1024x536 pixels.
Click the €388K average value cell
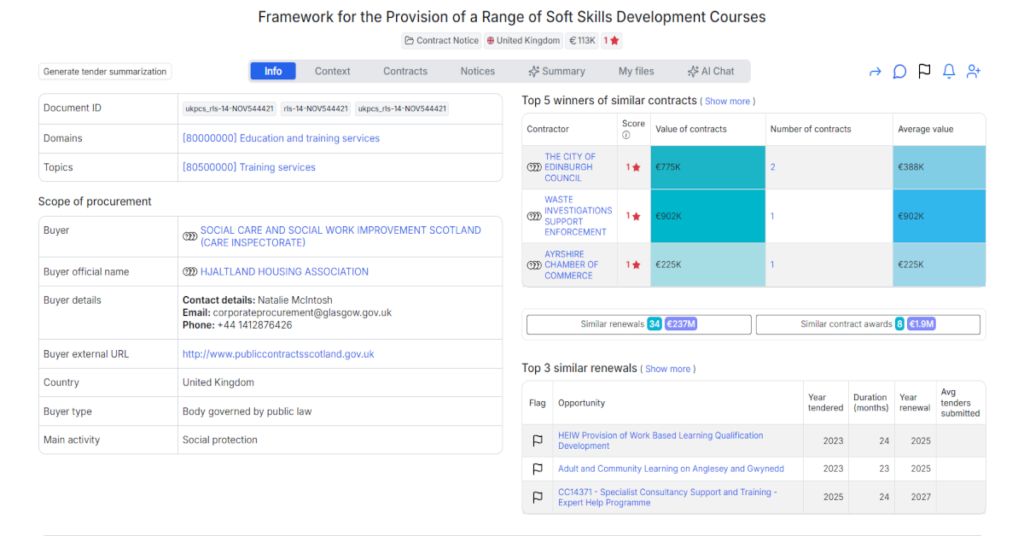pos(939,167)
